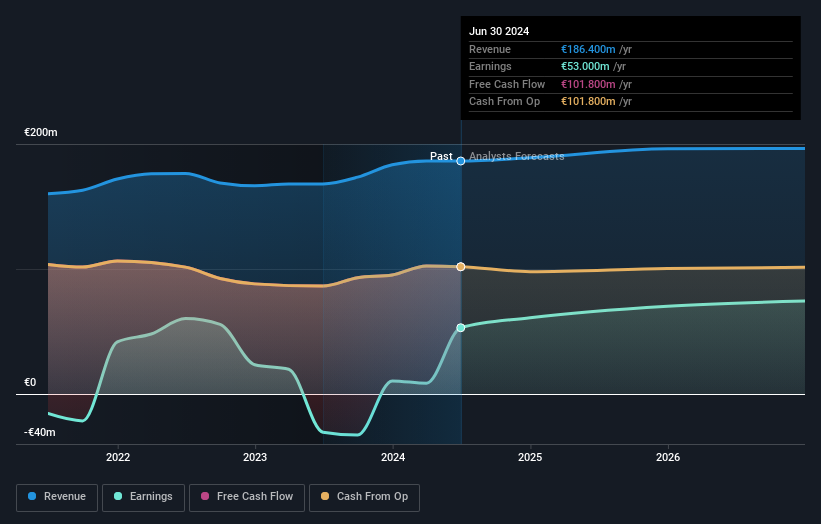Click the 2024 x-axis label
The width and height of the screenshot is (821, 524).
[393, 457]
